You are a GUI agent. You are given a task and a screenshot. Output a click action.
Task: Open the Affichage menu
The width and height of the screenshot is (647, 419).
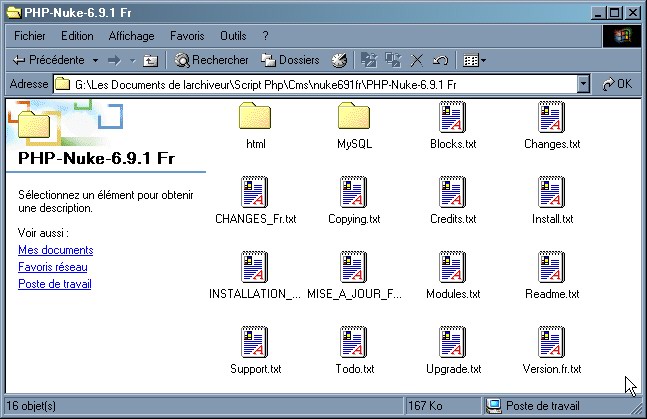coord(131,36)
